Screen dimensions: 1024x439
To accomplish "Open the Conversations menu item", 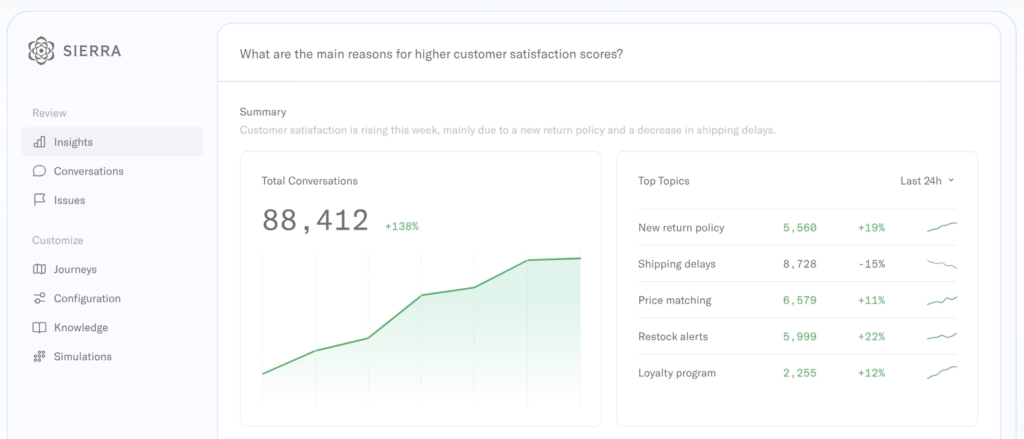I will tap(88, 171).
